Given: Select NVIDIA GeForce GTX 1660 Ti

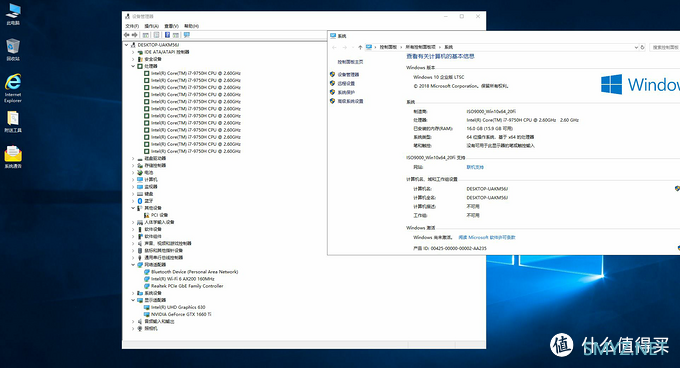Looking at the screenshot, I should (181, 314).
